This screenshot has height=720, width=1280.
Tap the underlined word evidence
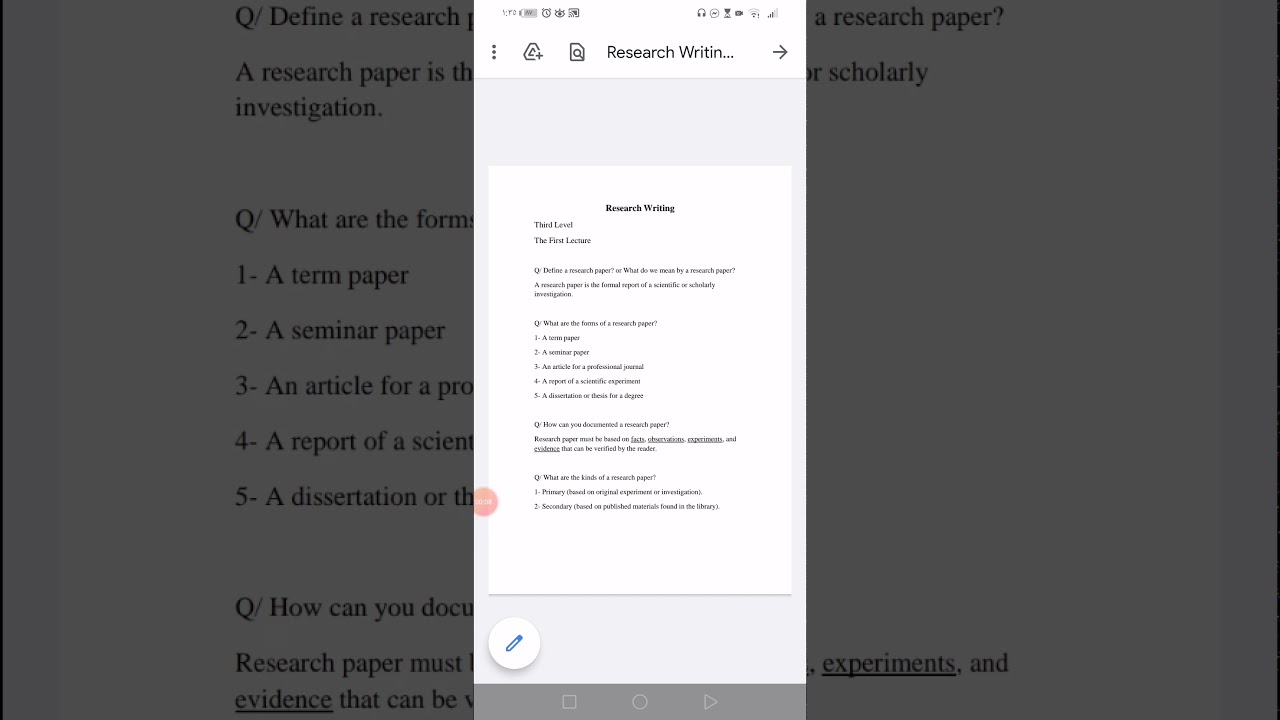pyautogui.click(x=546, y=448)
